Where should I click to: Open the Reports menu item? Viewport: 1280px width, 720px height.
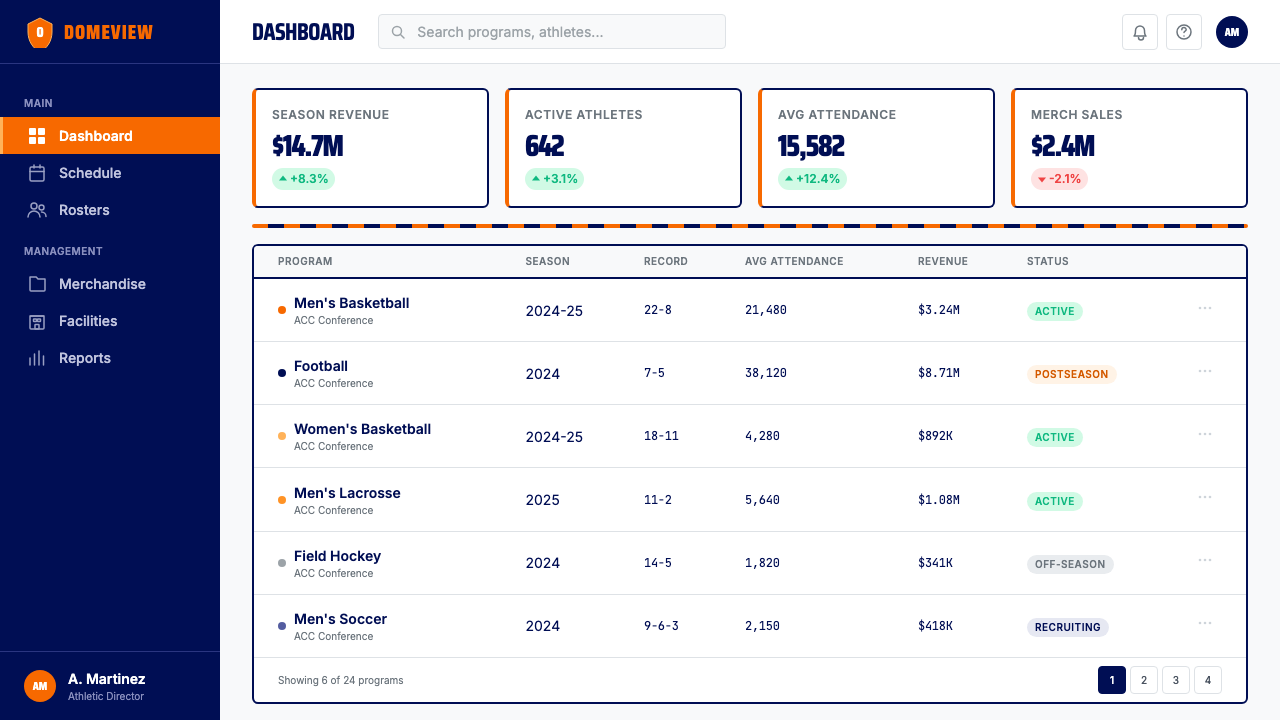110,358
